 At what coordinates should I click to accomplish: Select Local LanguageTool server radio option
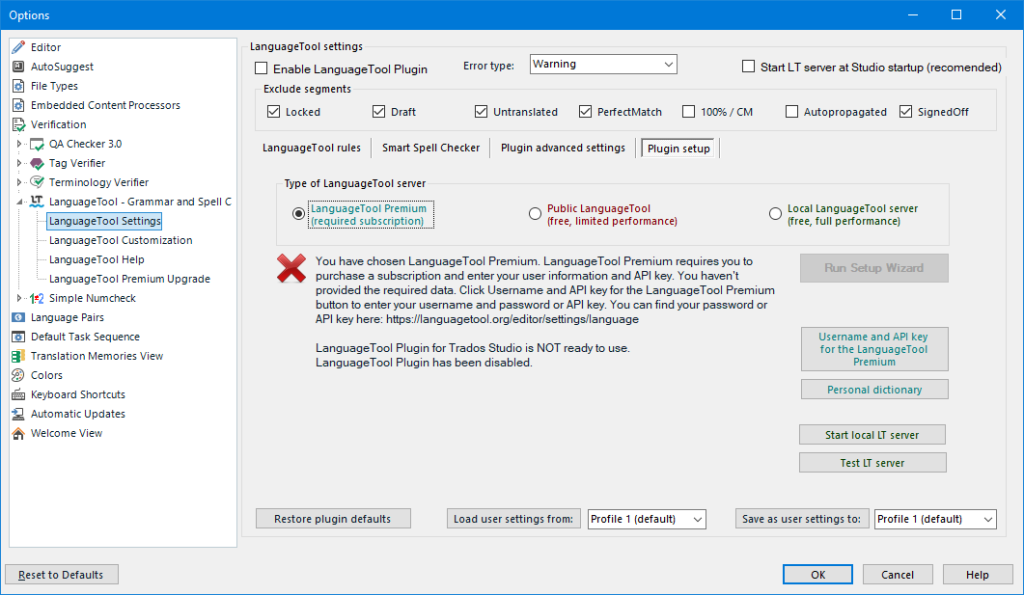point(775,214)
